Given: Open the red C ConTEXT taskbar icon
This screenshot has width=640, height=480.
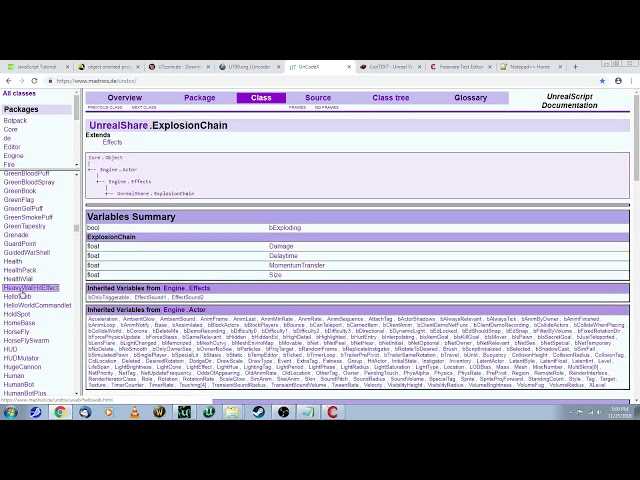Looking at the screenshot, I should pyautogui.click(x=332, y=412).
